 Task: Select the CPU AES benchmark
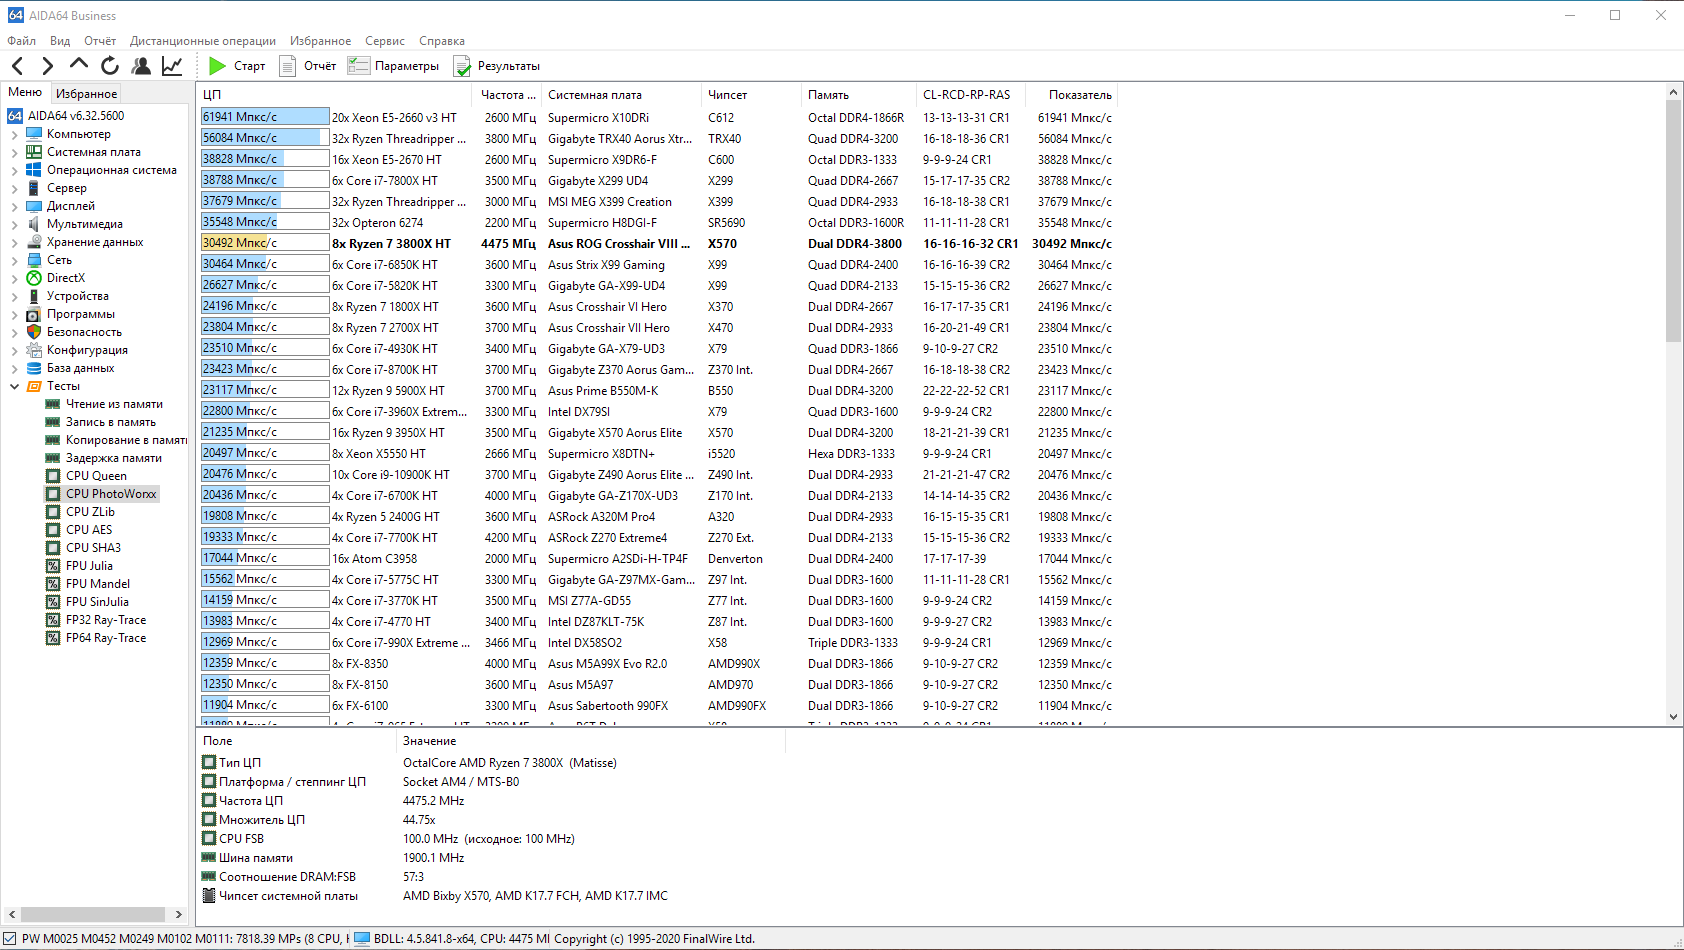click(x=89, y=530)
